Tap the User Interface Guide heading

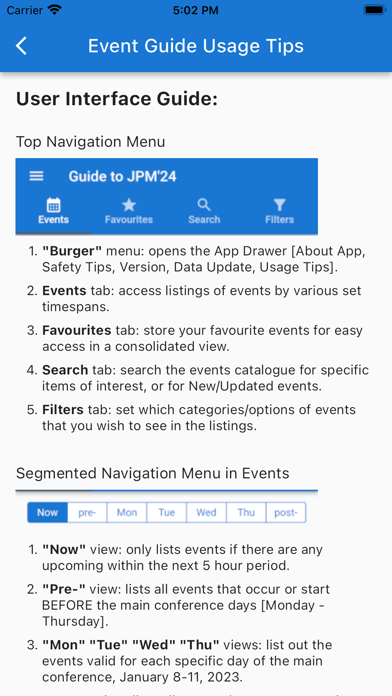pos(117,99)
